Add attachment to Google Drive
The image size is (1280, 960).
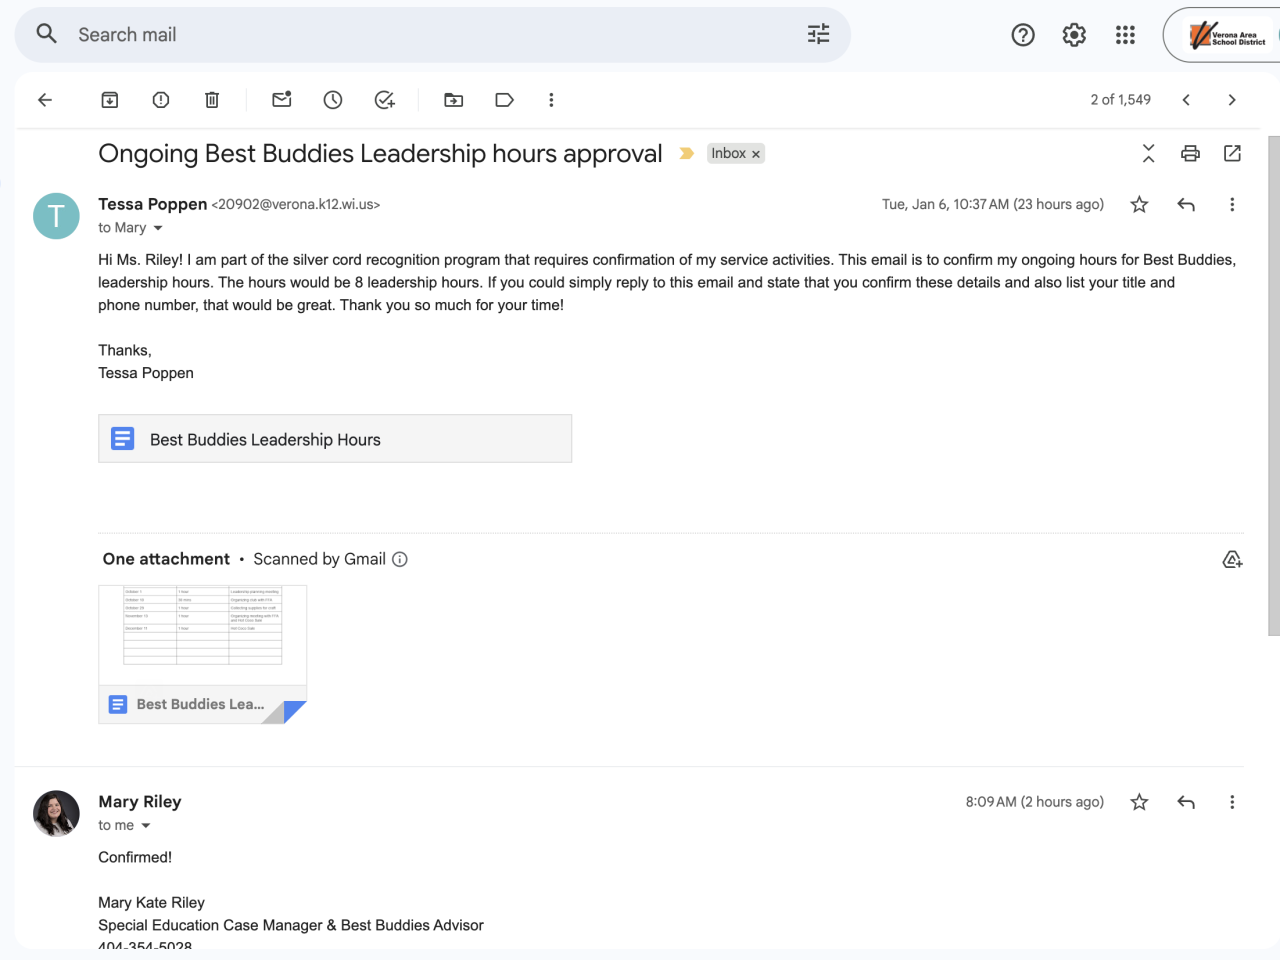point(1233,559)
